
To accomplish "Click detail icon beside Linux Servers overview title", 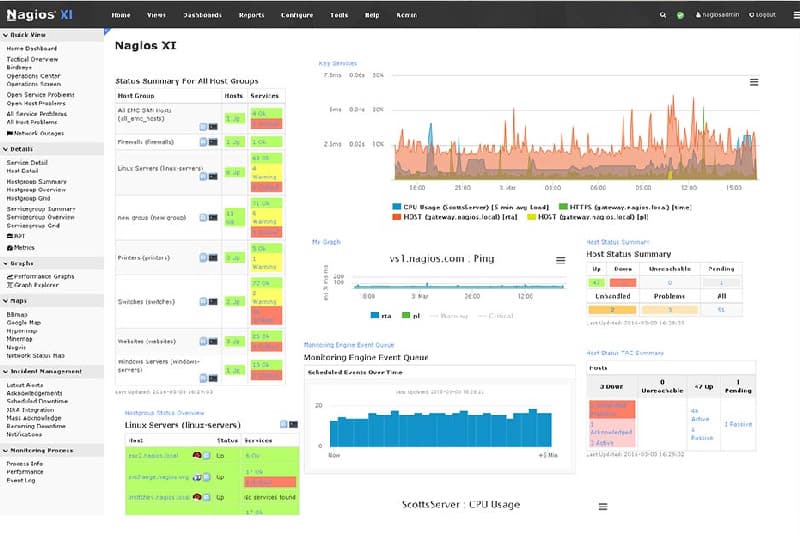I will (284, 424).
